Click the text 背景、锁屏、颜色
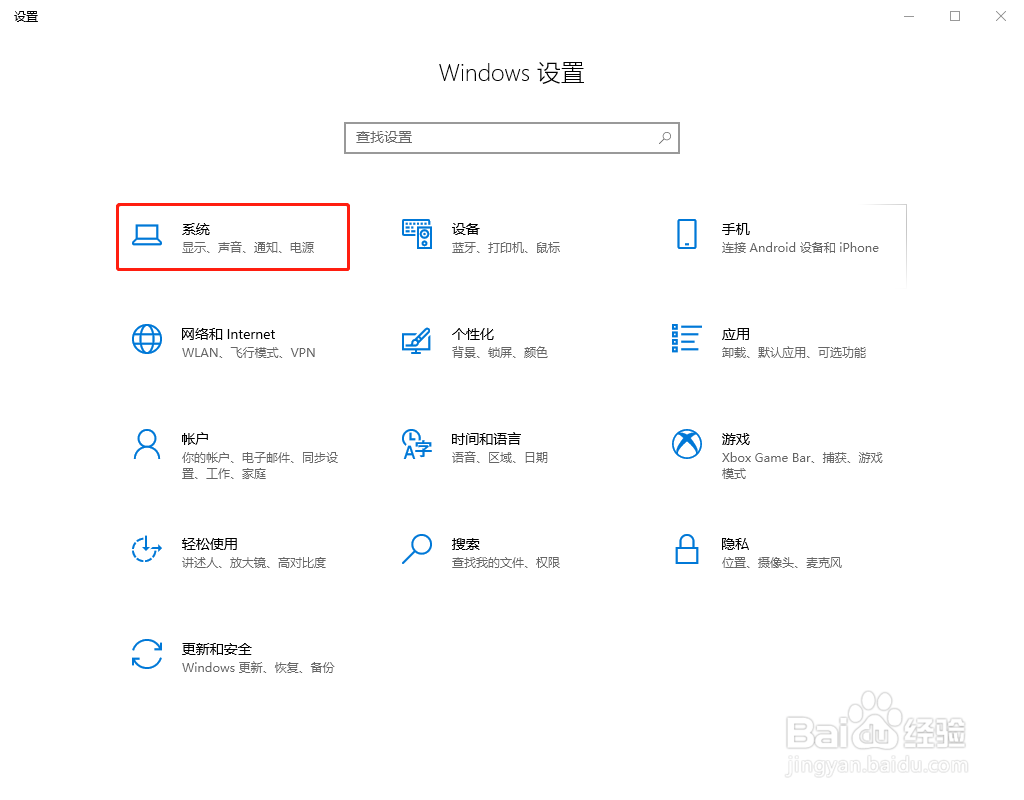Image resolution: width=1024 pixels, height=800 pixels. point(500,353)
